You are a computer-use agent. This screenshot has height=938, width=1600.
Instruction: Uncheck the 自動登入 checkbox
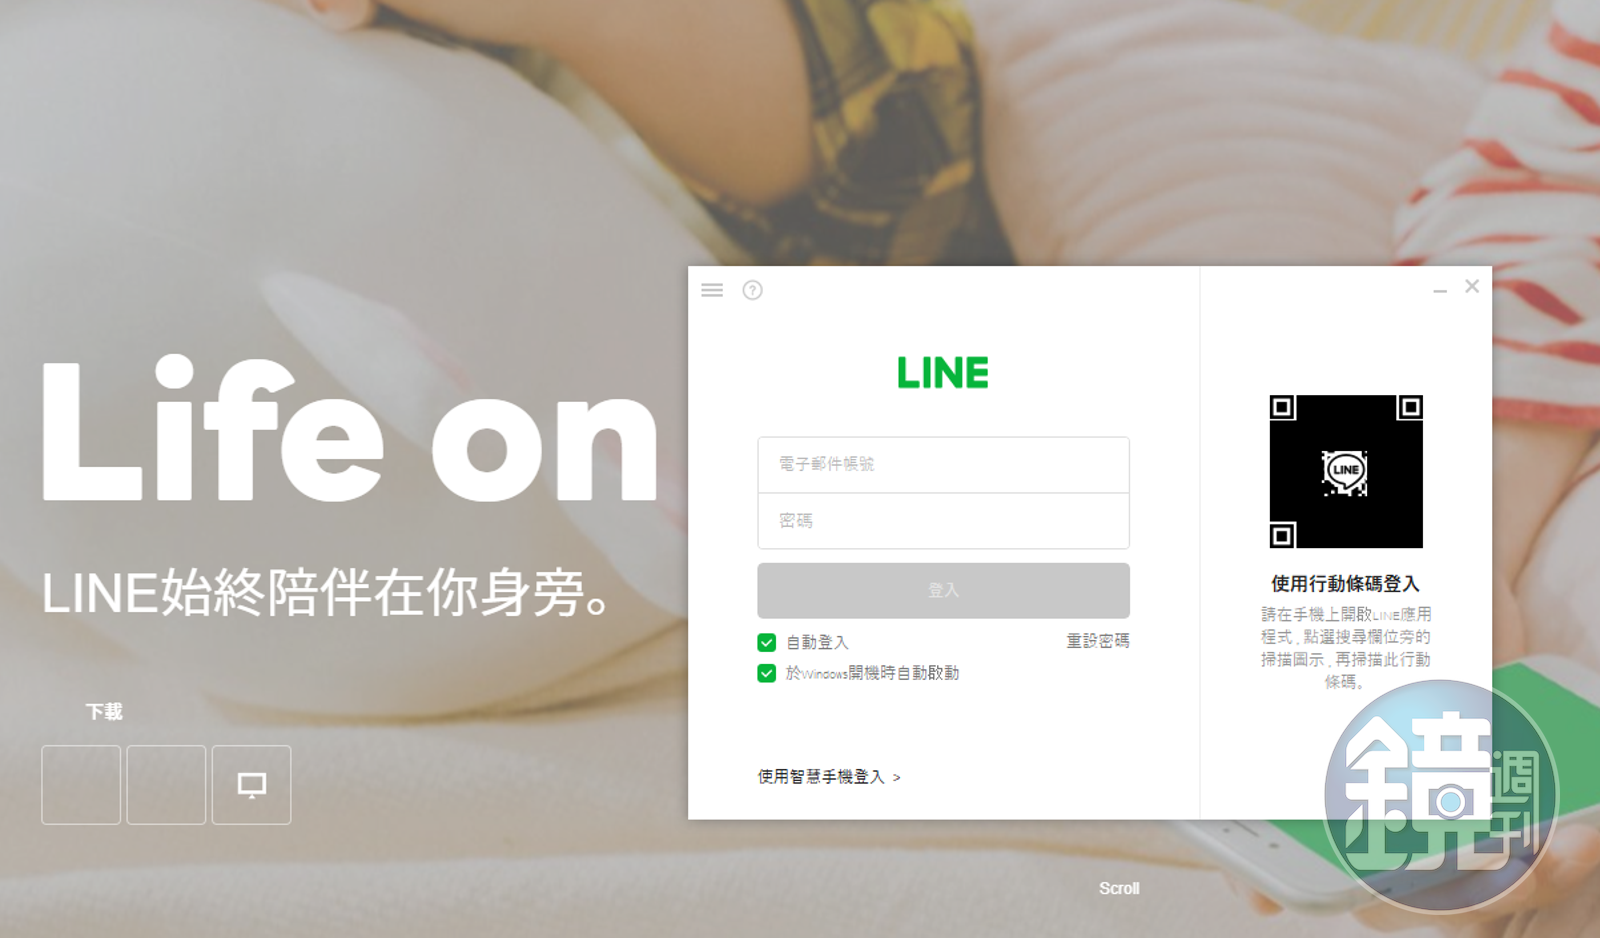click(x=767, y=642)
